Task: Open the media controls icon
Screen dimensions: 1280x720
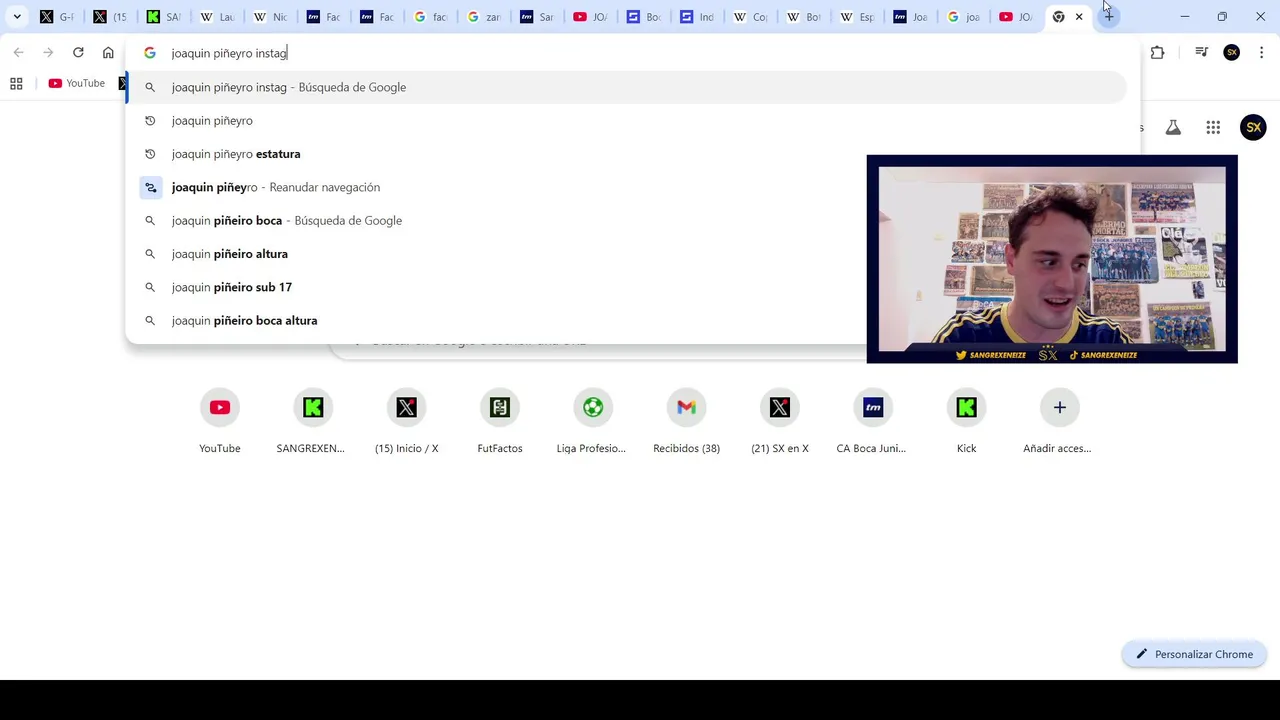Action: (x=1202, y=53)
